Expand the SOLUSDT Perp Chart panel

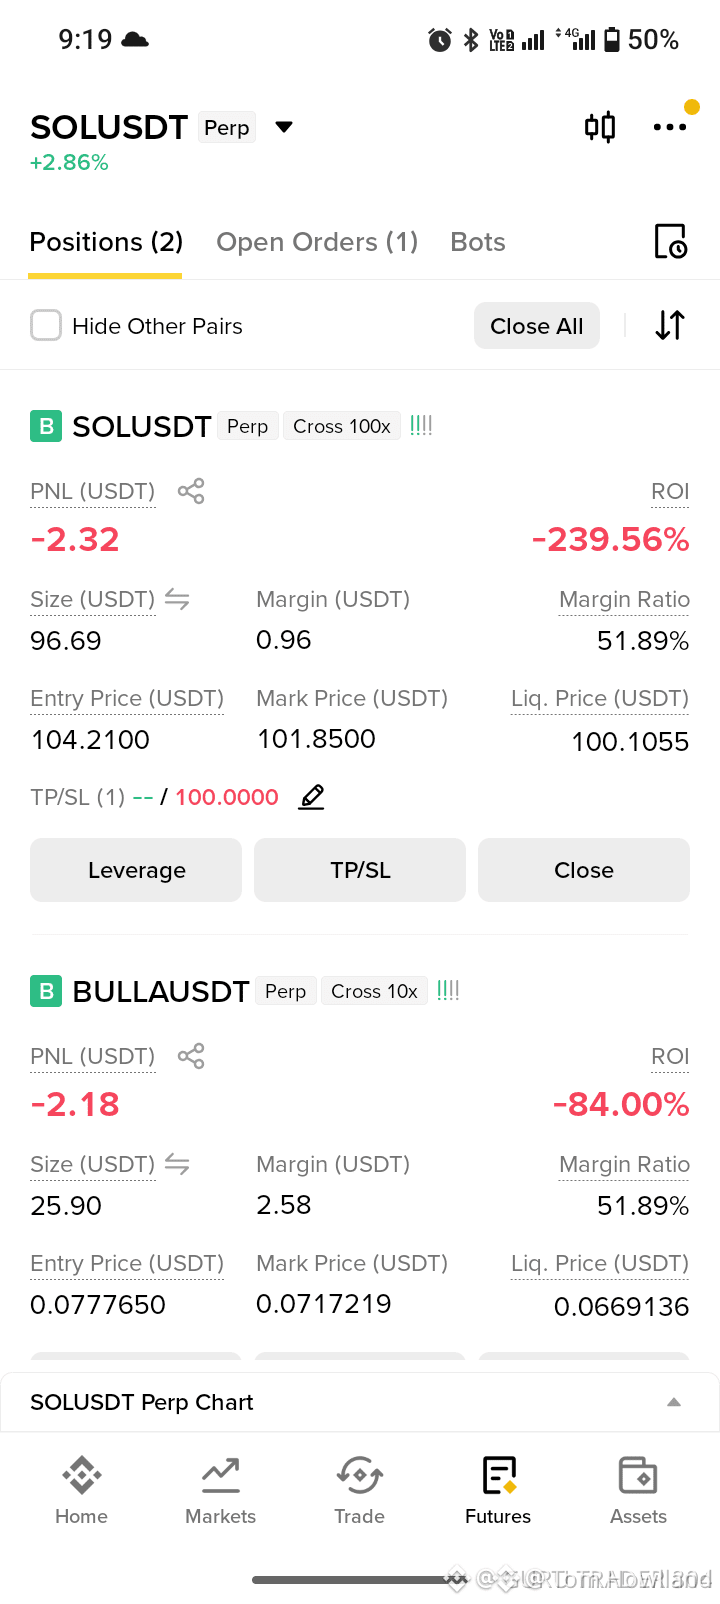(674, 1402)
